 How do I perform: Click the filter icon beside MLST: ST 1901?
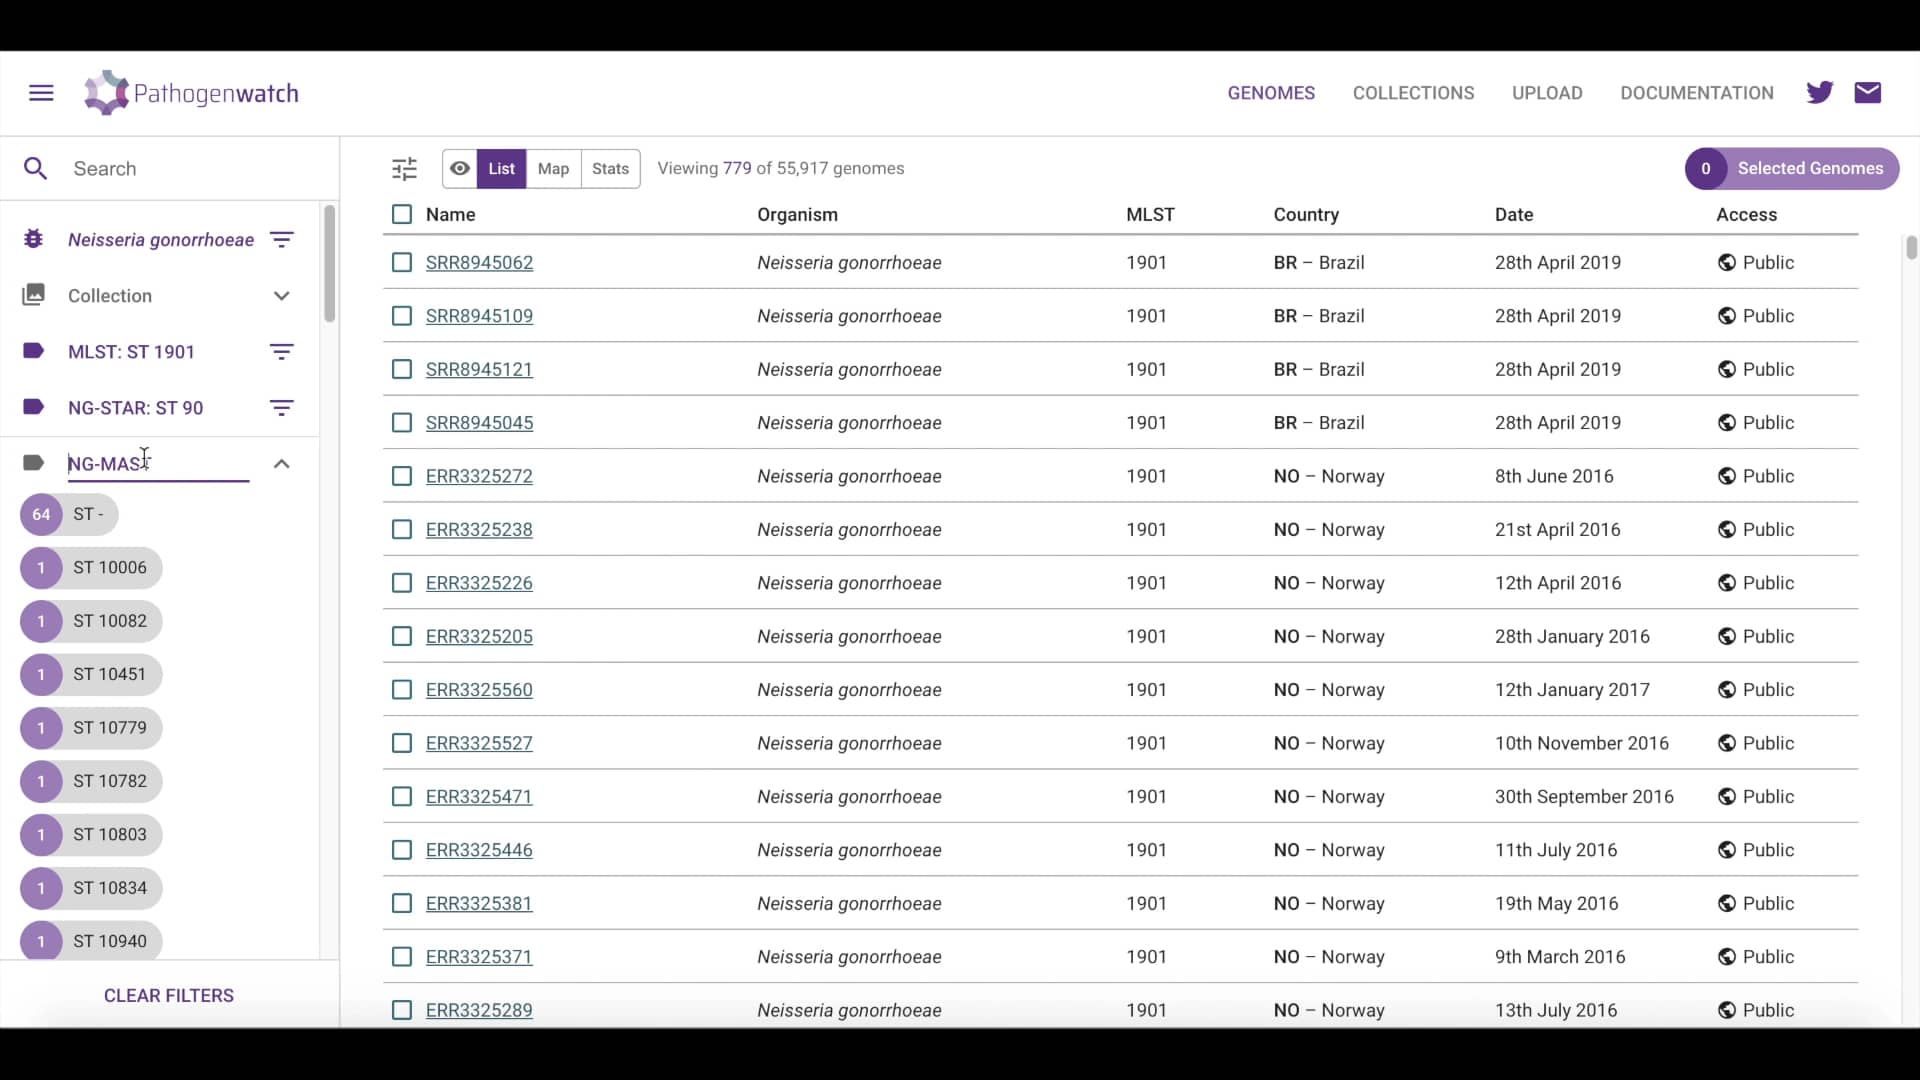tap(282, 351)
